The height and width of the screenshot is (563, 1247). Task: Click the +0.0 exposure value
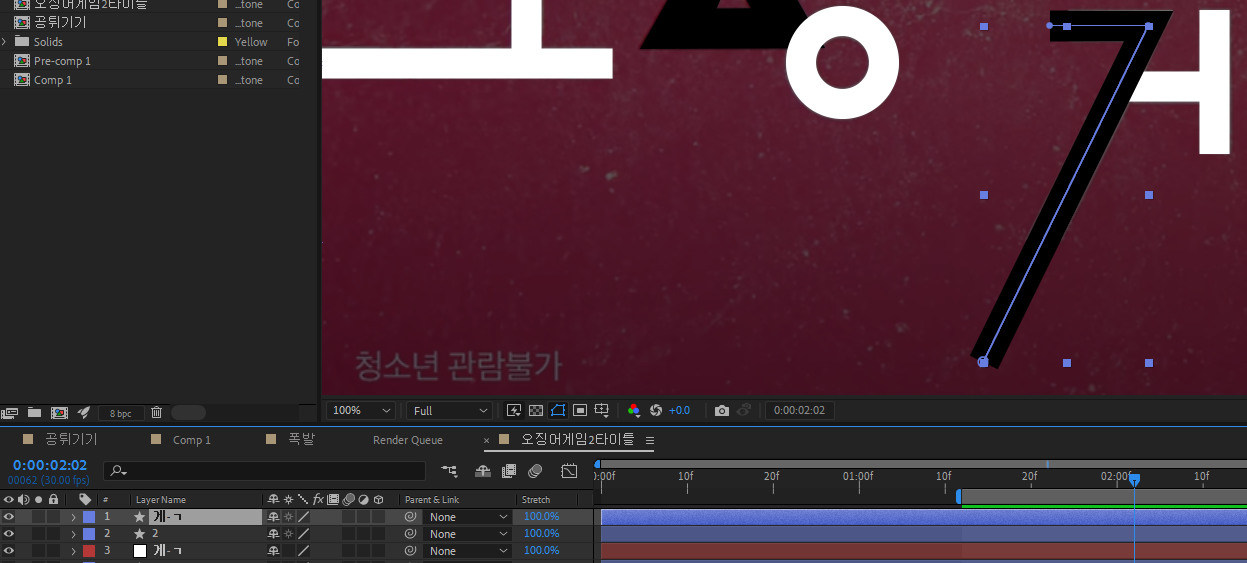point(680,410)
